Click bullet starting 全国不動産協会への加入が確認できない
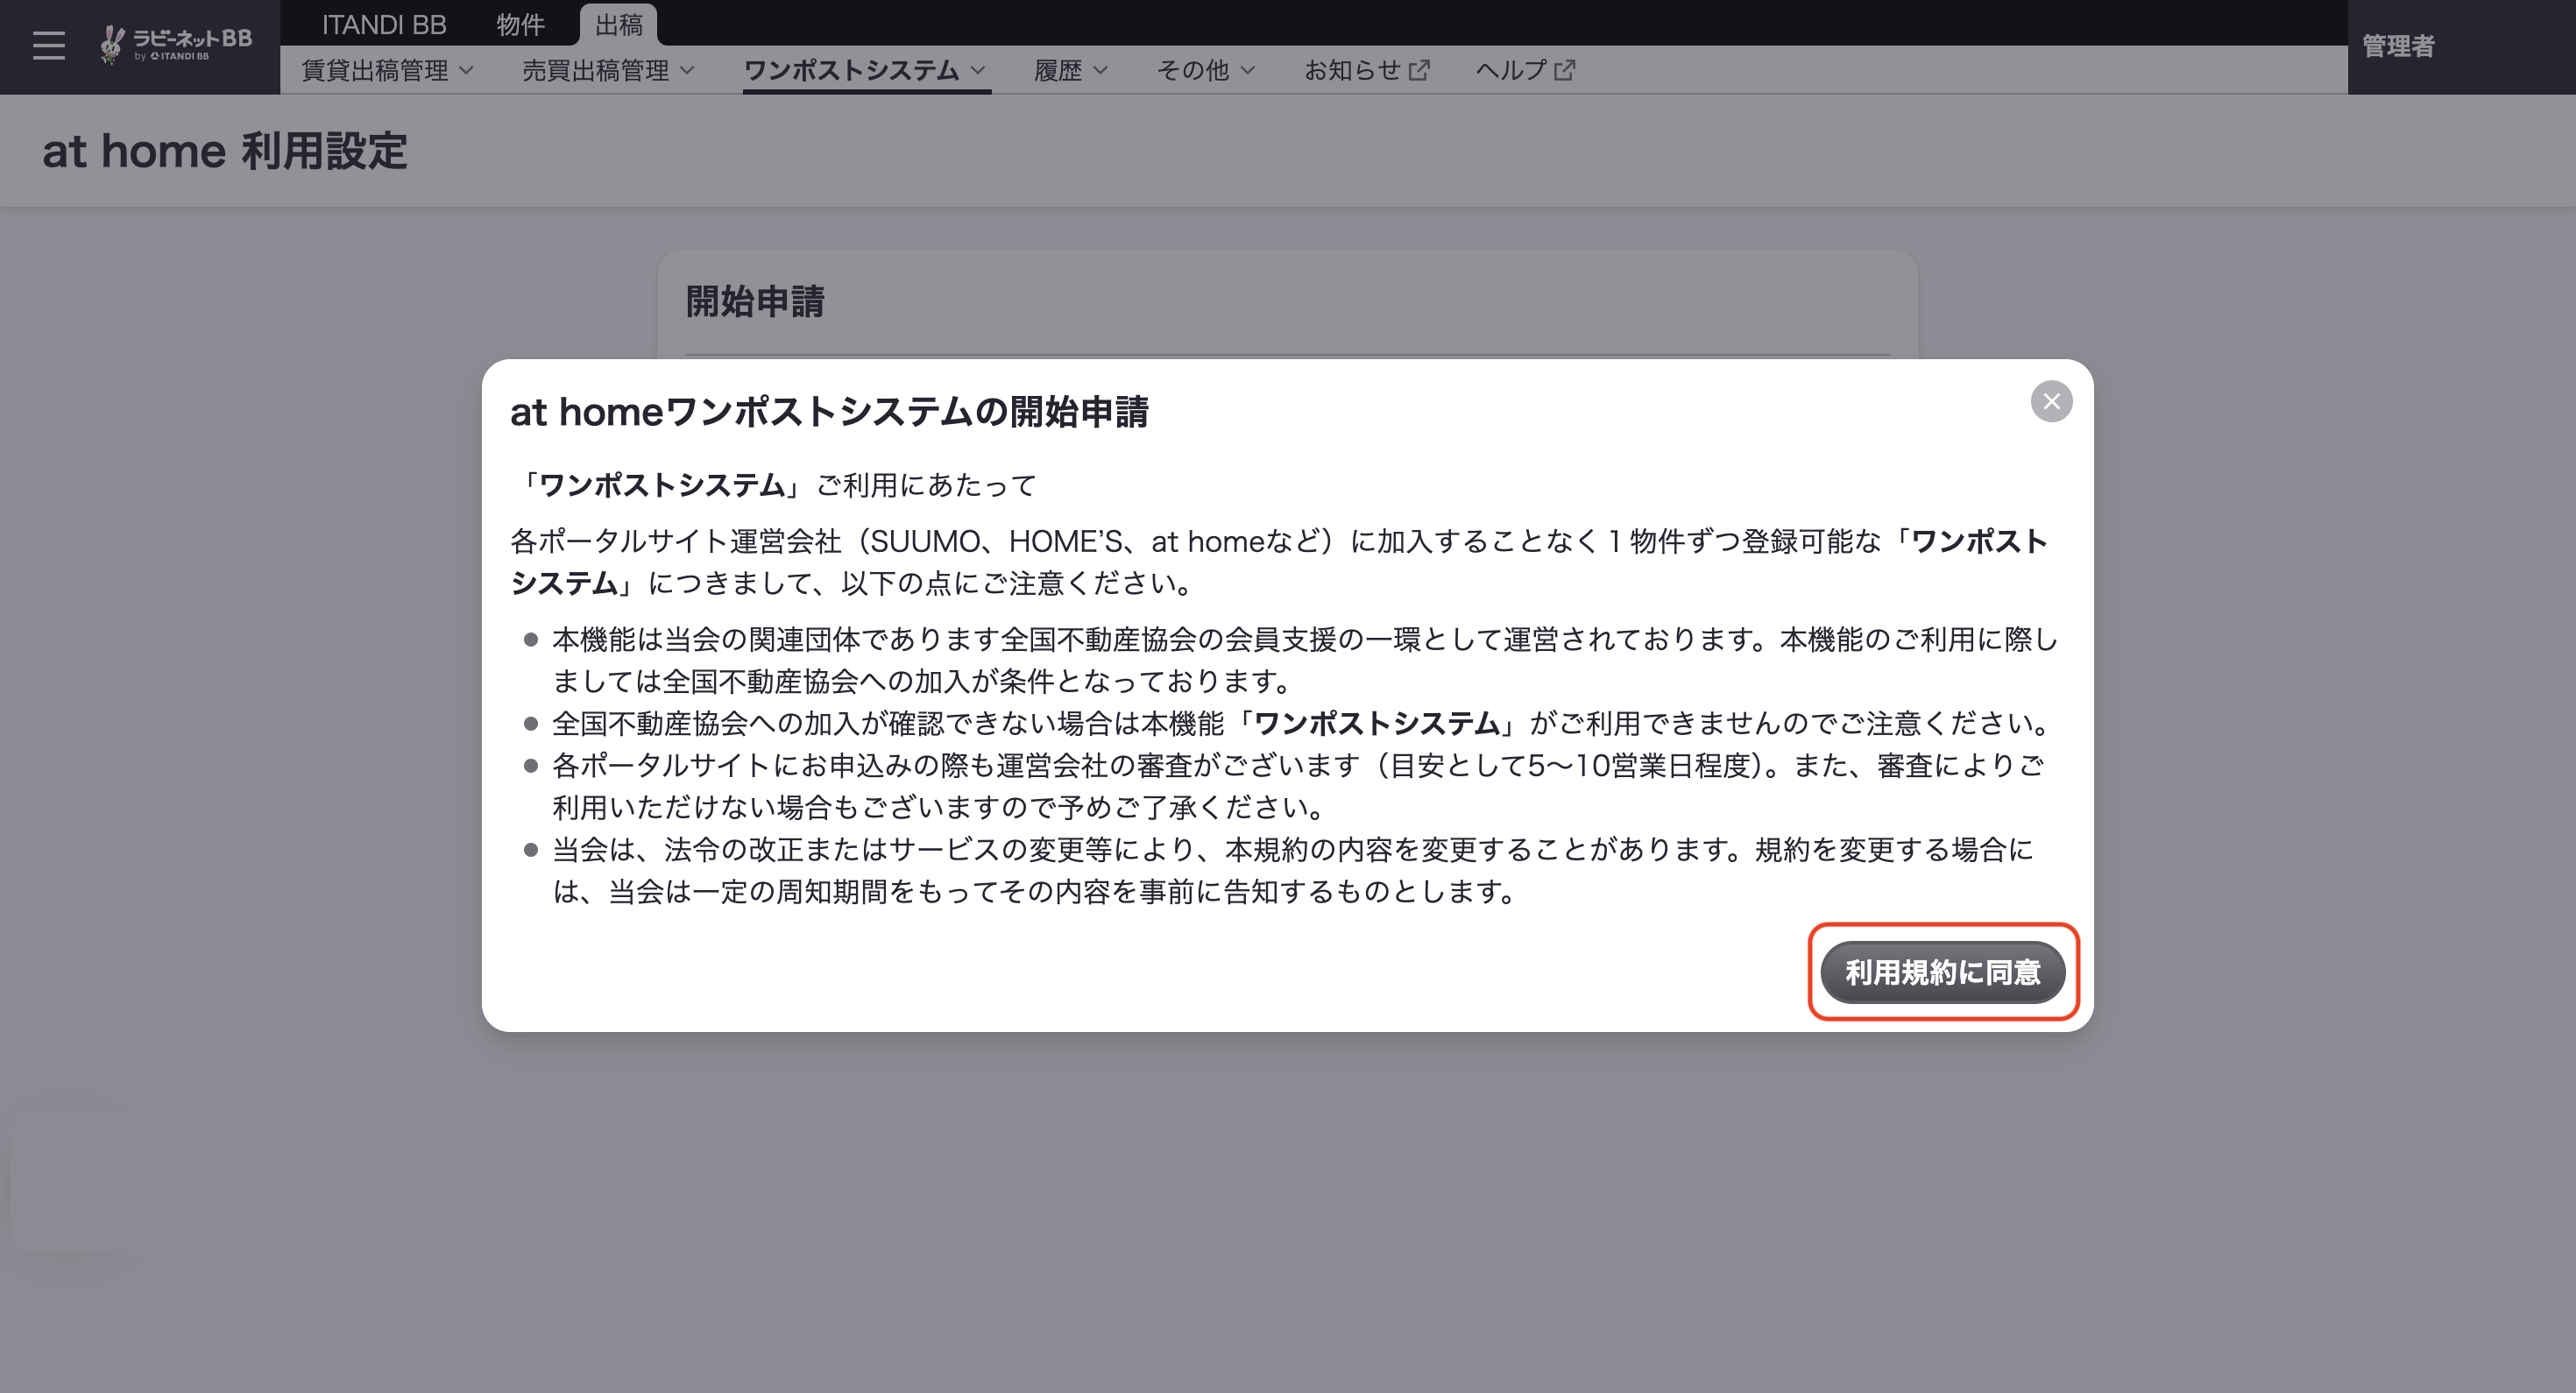This screenshot has width=2576, height=1393. [x=1302, y=723]
